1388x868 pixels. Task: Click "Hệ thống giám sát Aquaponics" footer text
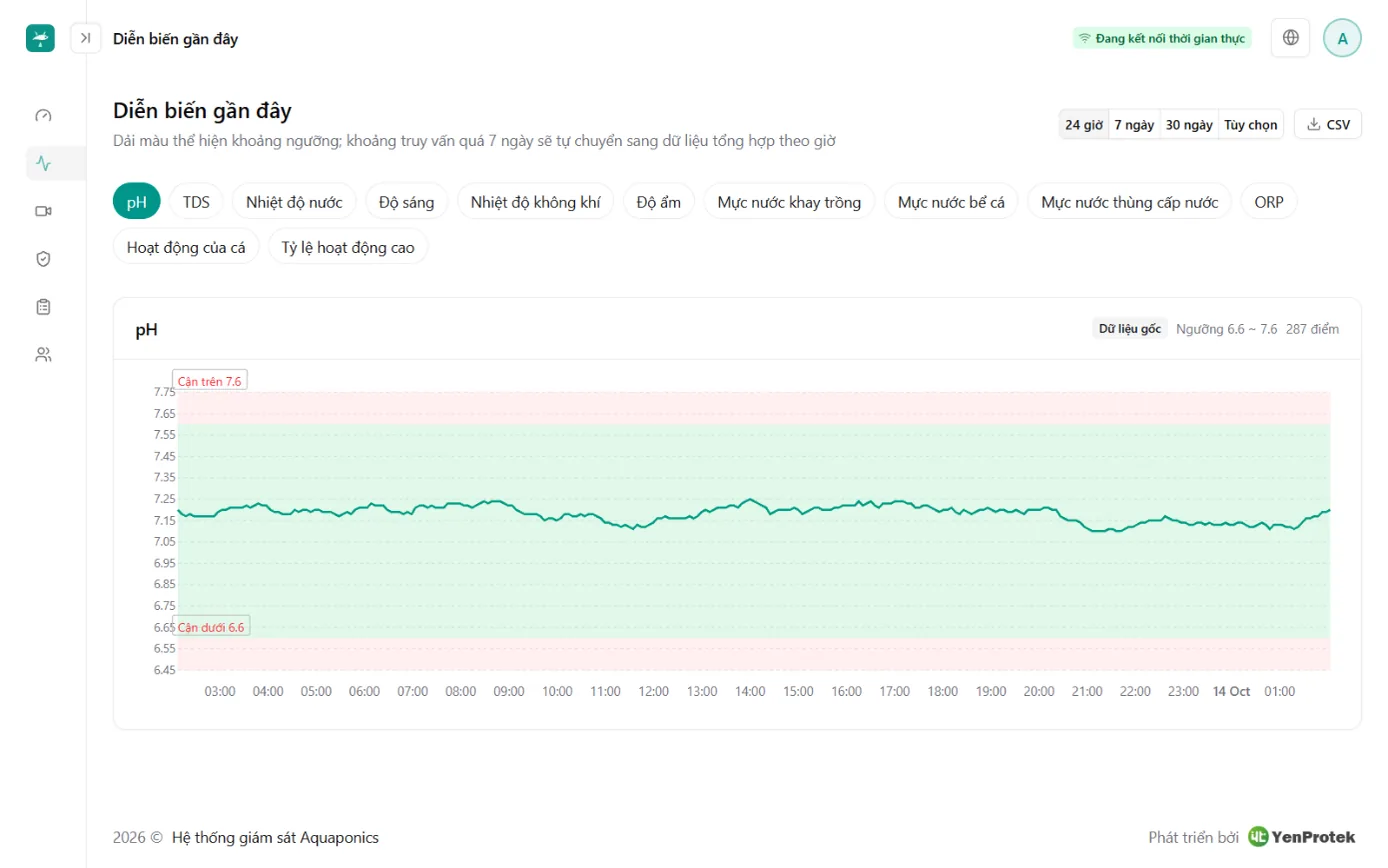pyautogui.click(x=276, y=837)
